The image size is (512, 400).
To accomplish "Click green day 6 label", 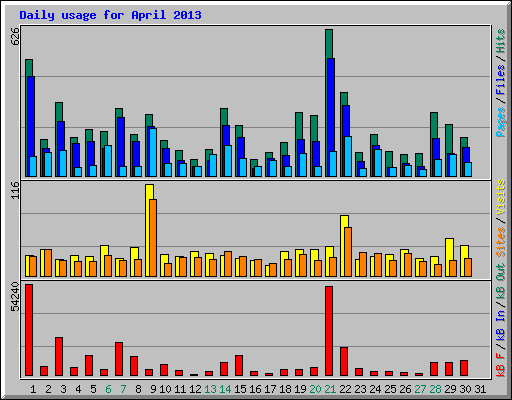I will pyautogui.click(x=108, y=389).
